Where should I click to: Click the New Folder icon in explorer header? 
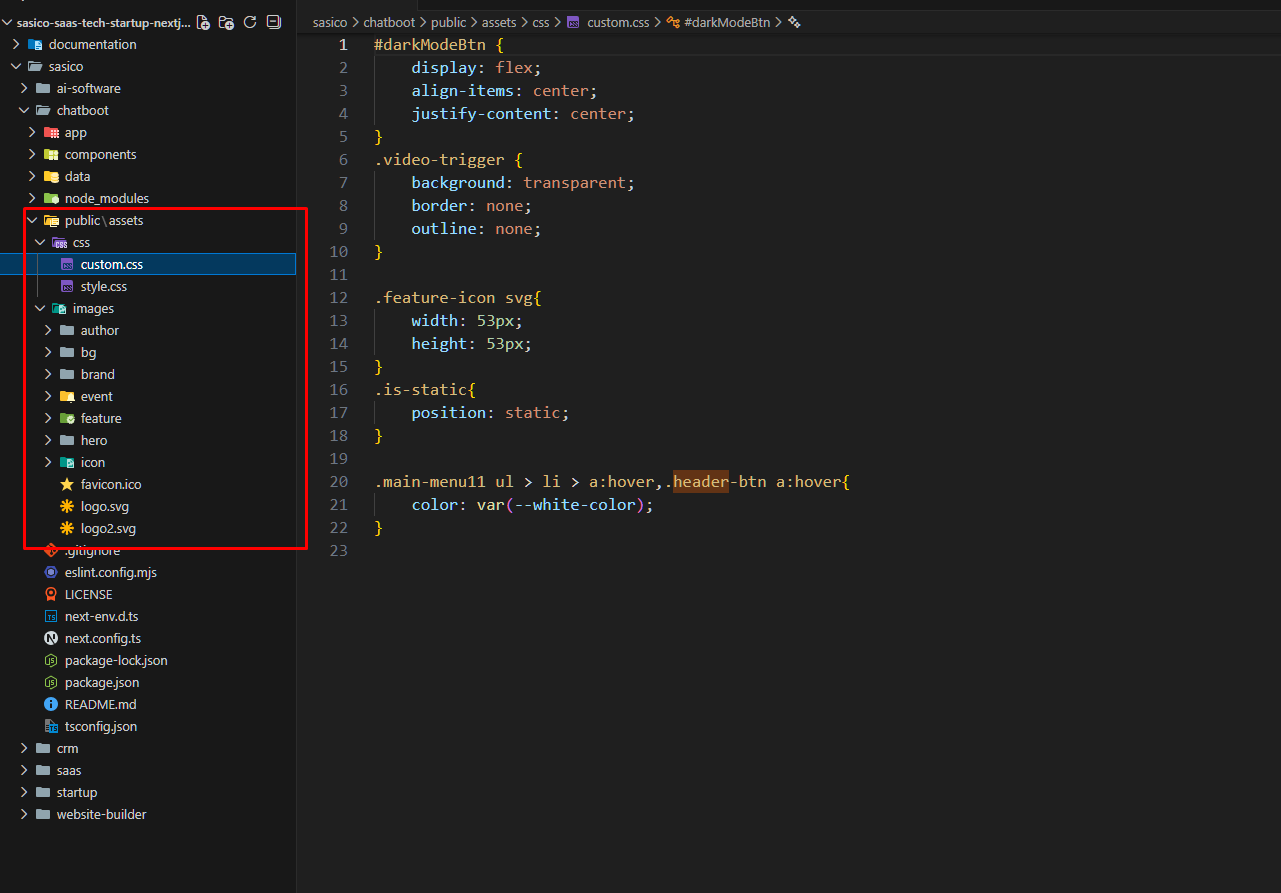pyautogui.click(x=227, y=22)
